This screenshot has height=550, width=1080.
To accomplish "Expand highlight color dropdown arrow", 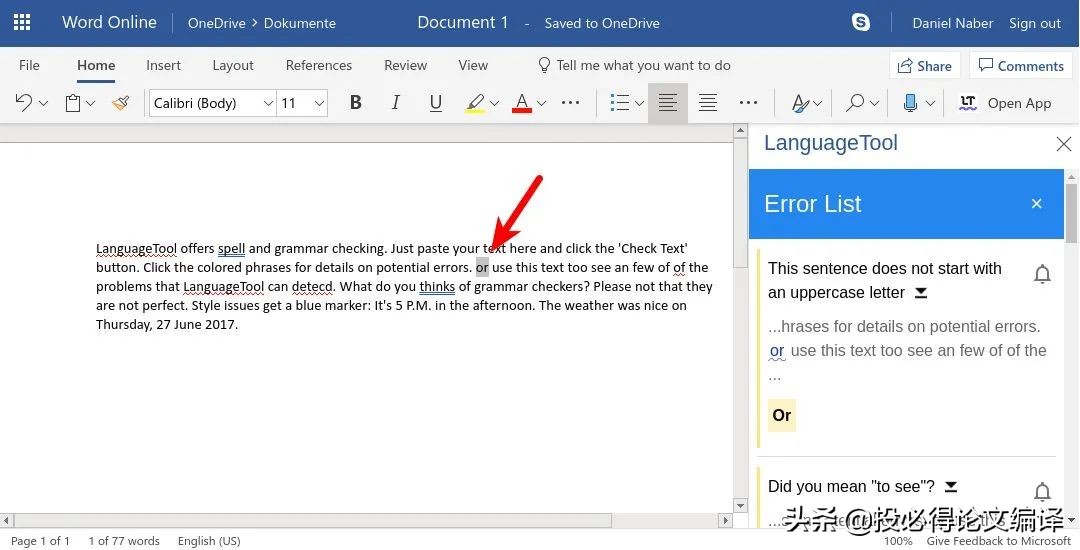I will (x=495, y=103).
